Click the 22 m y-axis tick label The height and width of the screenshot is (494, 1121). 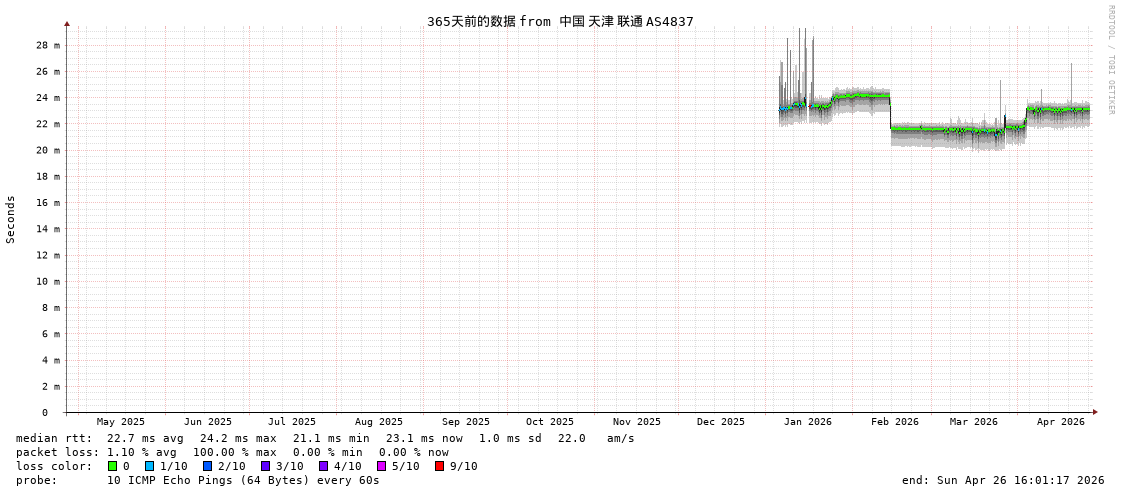(x=48, y=124)
